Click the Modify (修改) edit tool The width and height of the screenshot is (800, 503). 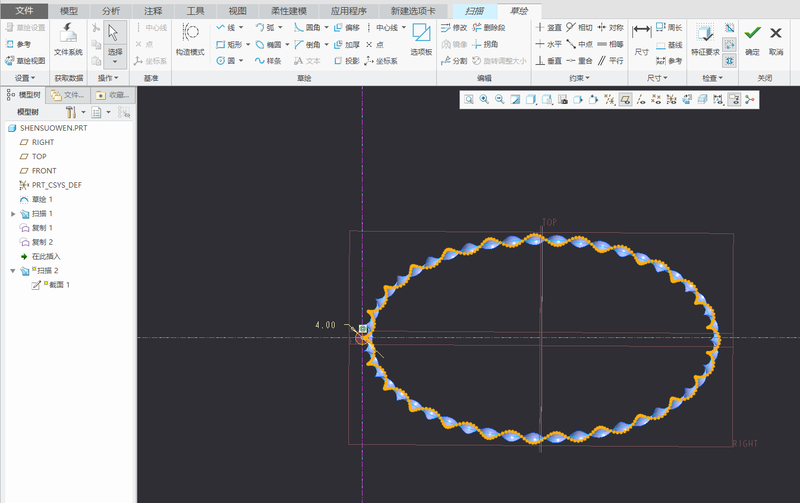point(454,28)
